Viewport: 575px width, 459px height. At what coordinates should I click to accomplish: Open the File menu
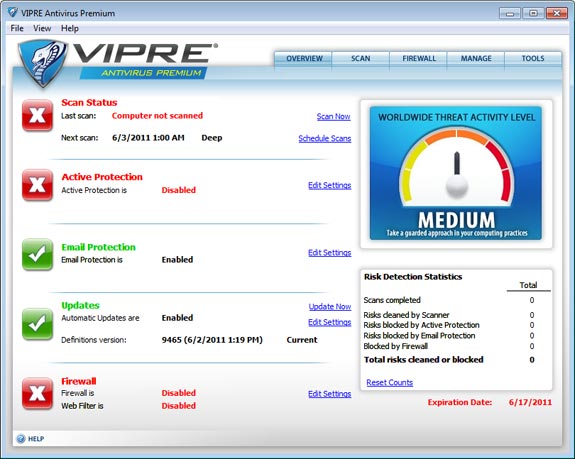(17, 28)
